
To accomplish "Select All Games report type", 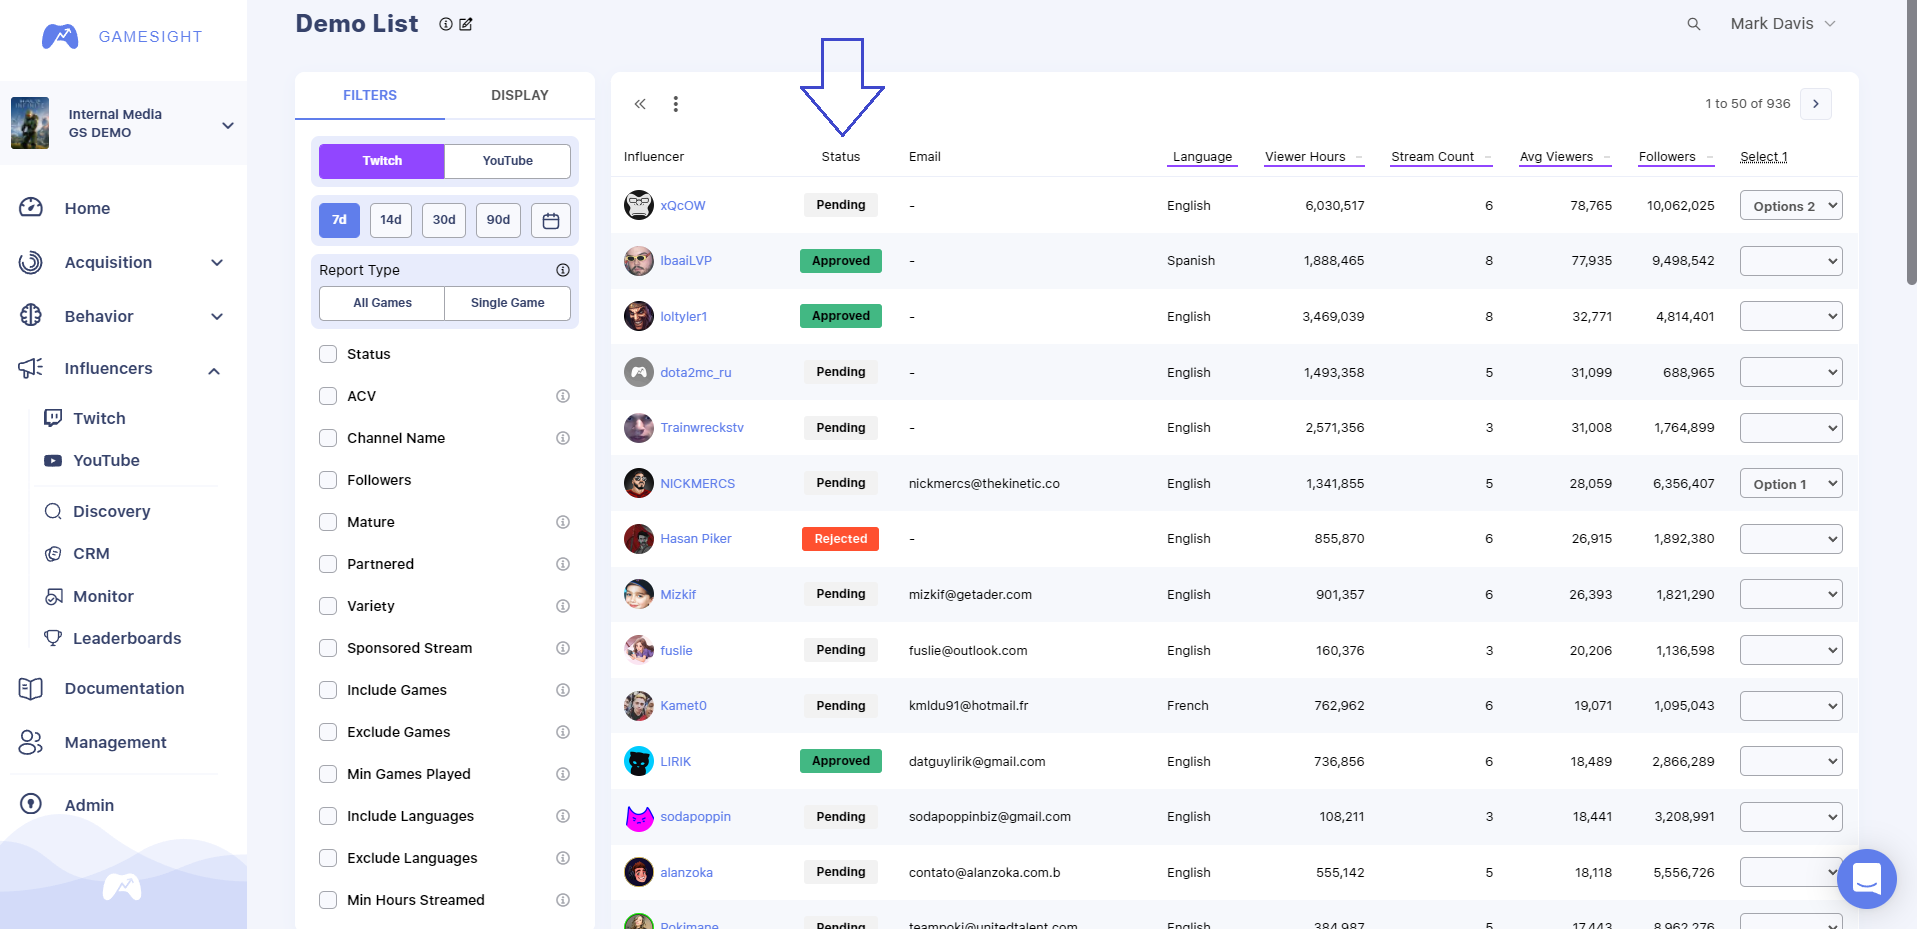I will 382,303.
